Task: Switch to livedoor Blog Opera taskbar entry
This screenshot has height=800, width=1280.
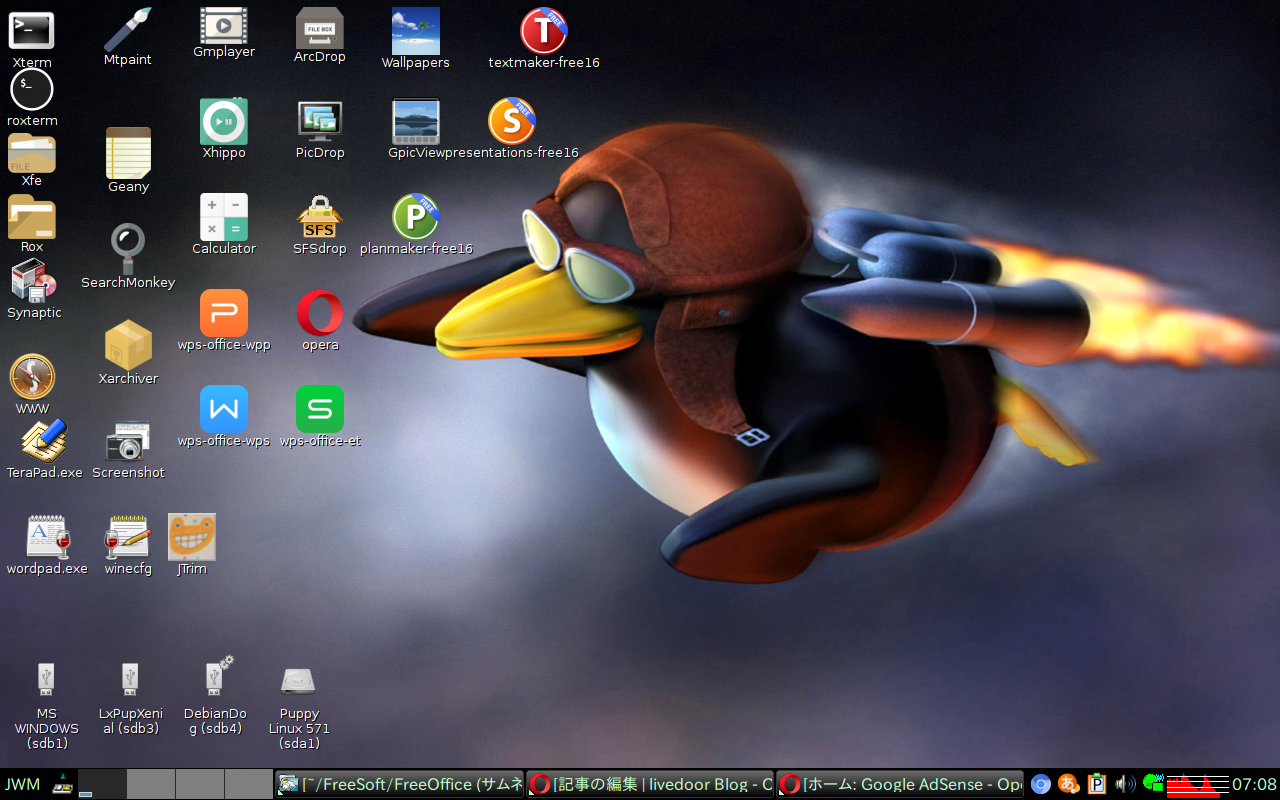Action: [x=651, y=784]
